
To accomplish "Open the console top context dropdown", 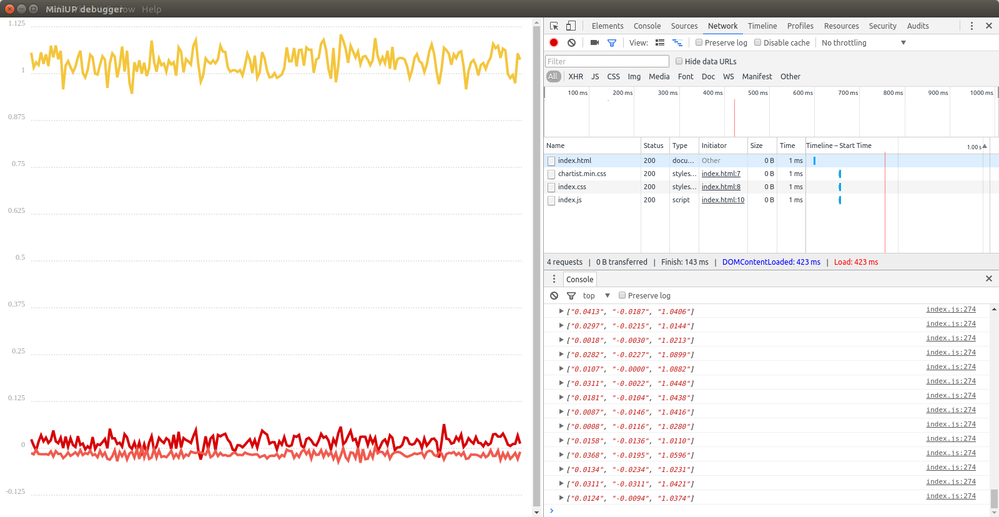I will click(596, 296).
